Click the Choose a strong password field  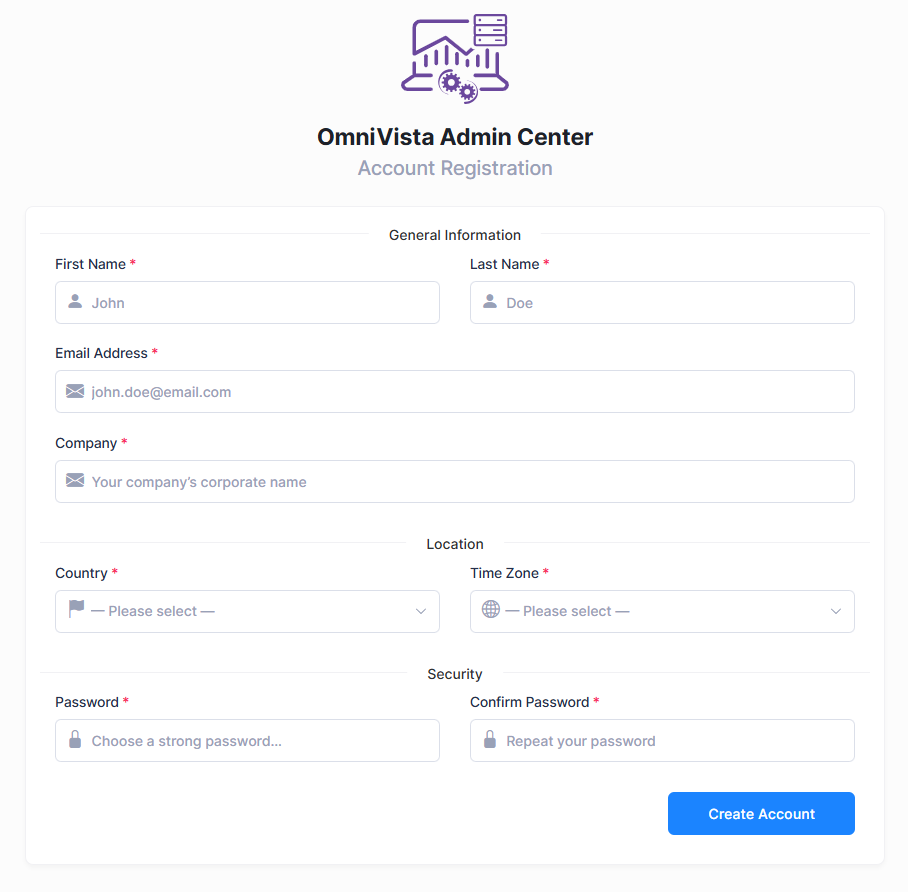tap(247, 741)
